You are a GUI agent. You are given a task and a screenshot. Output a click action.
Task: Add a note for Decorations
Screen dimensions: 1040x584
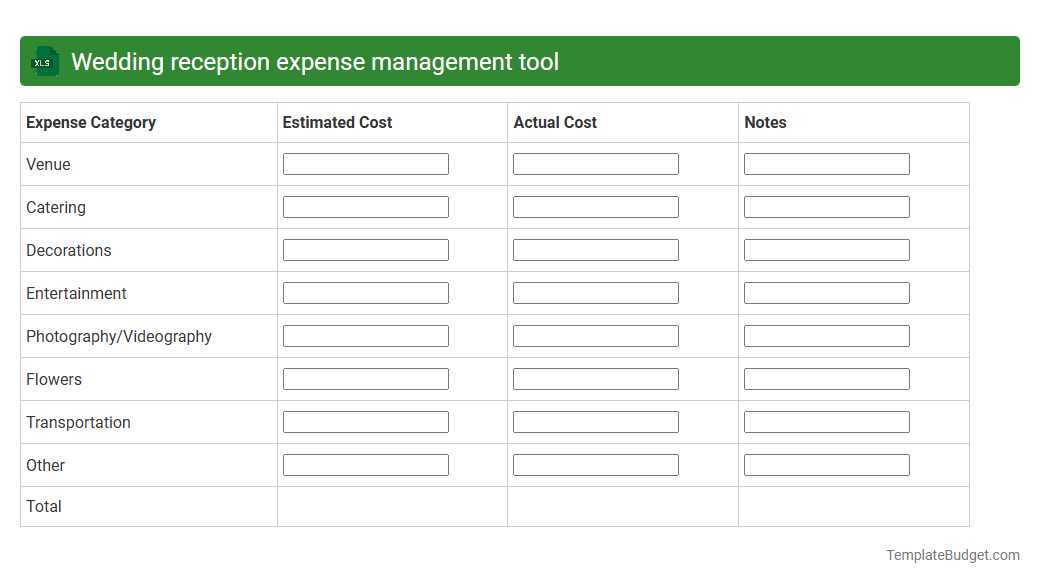tap(826, 249)
